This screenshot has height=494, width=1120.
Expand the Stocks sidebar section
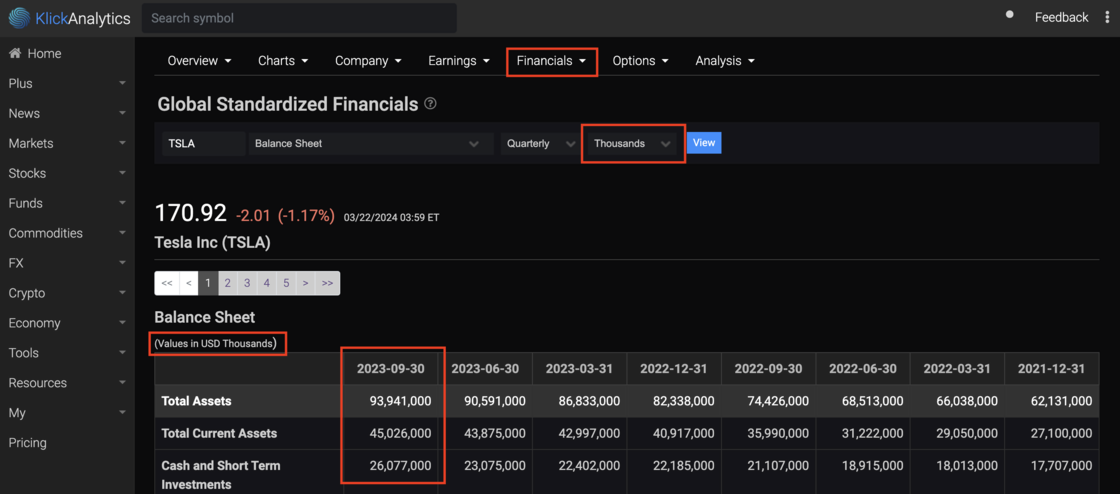(67, 173)
